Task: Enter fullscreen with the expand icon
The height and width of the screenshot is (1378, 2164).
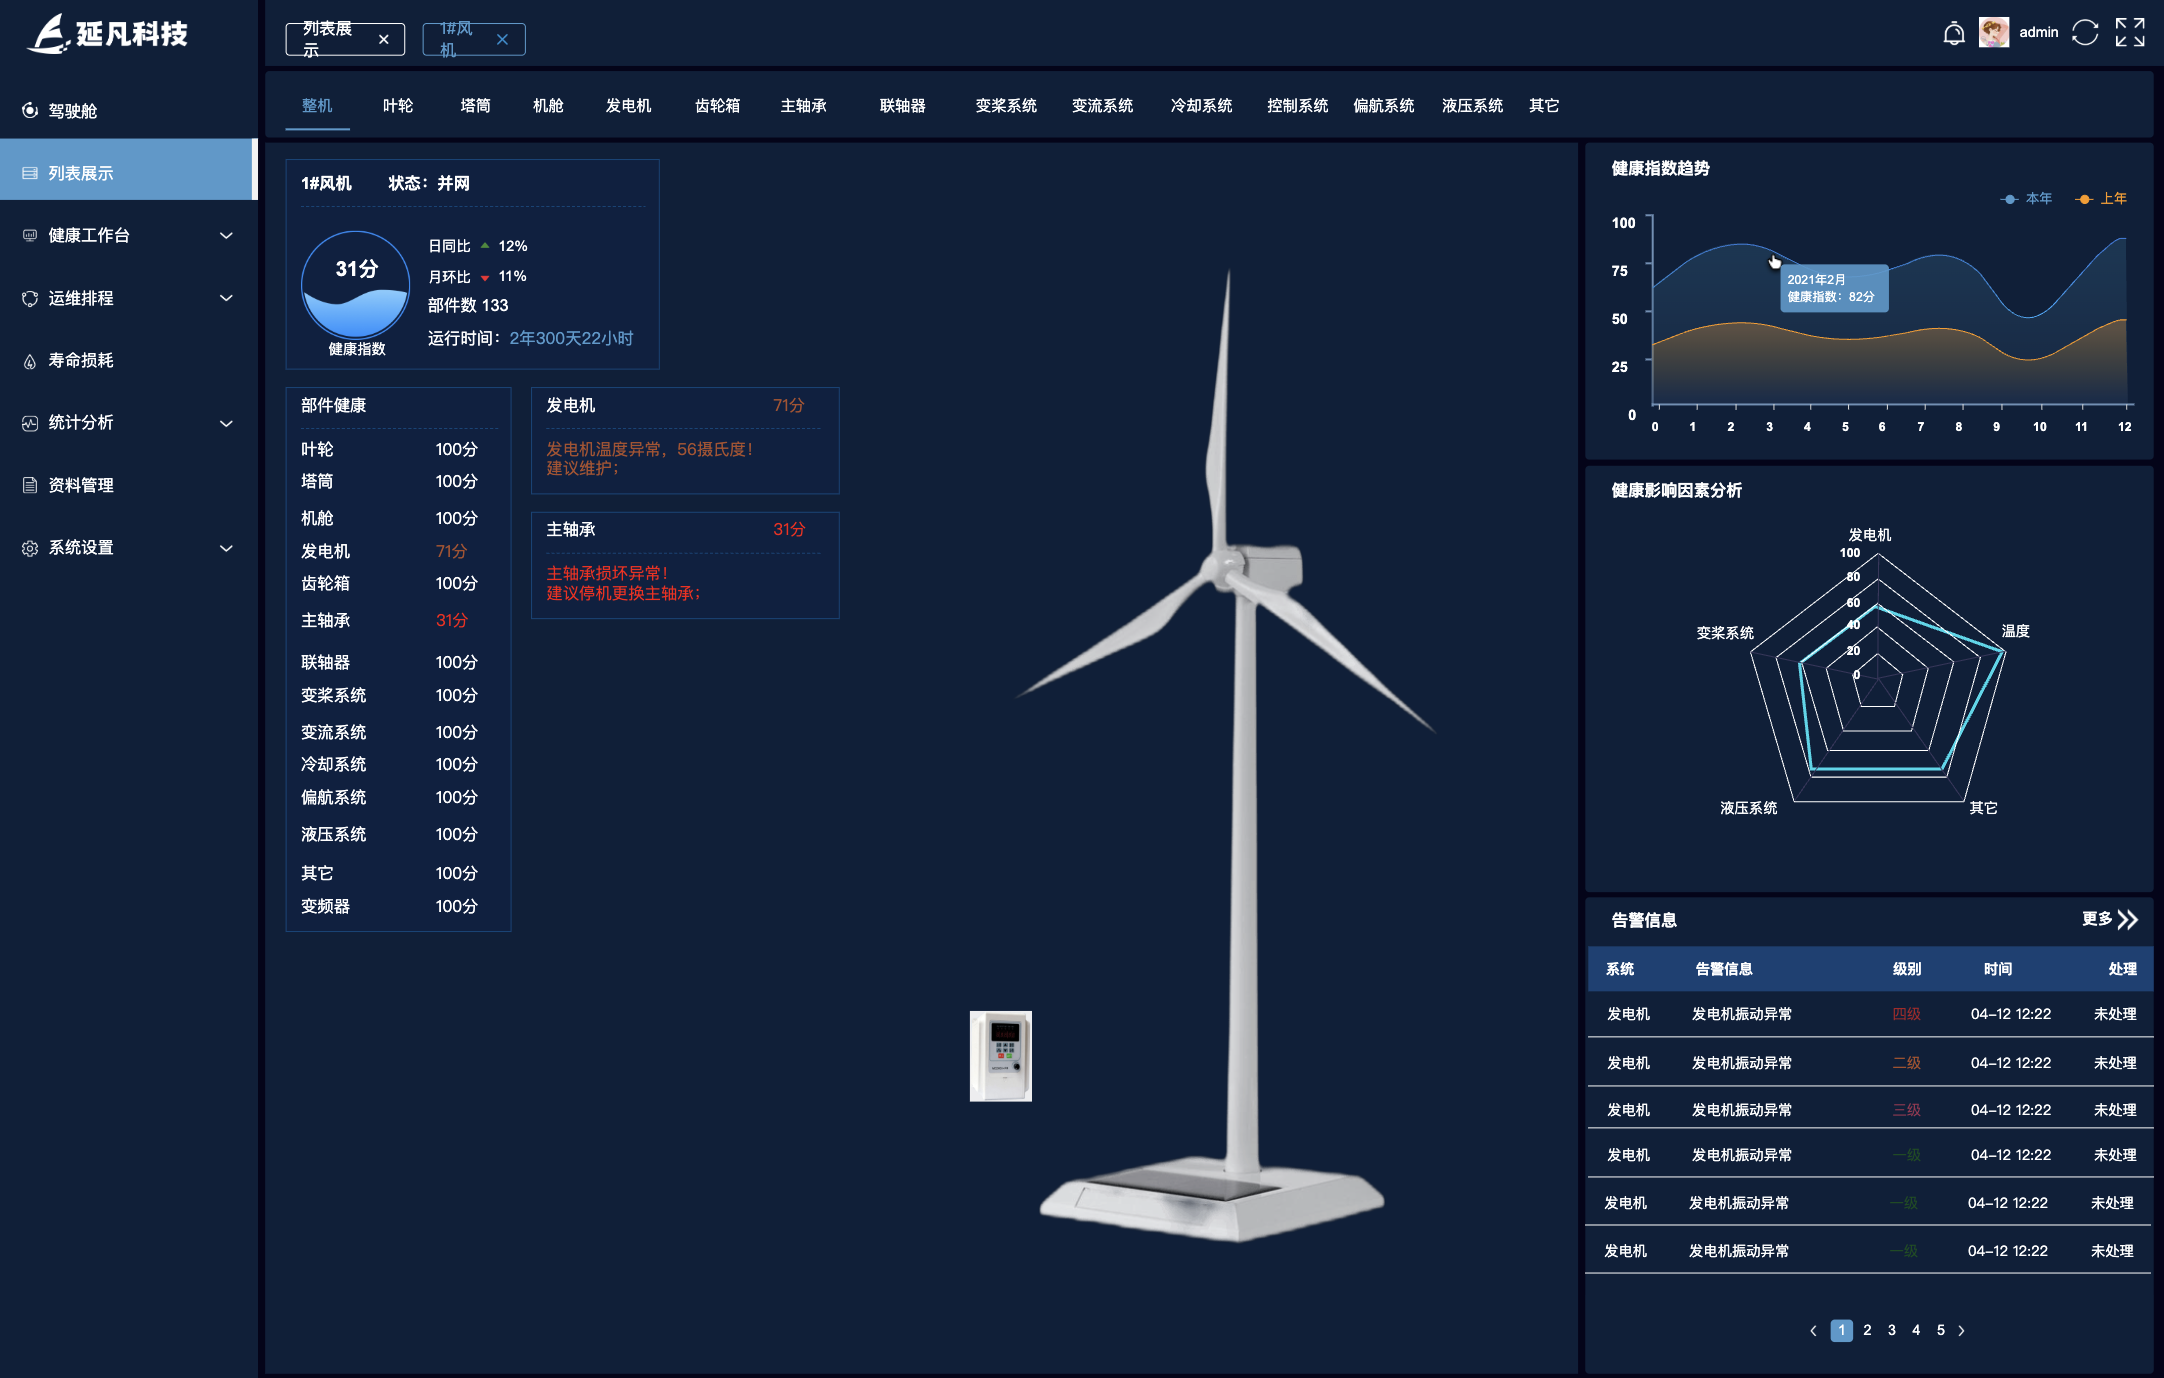Action: [x=2130, y=33]
